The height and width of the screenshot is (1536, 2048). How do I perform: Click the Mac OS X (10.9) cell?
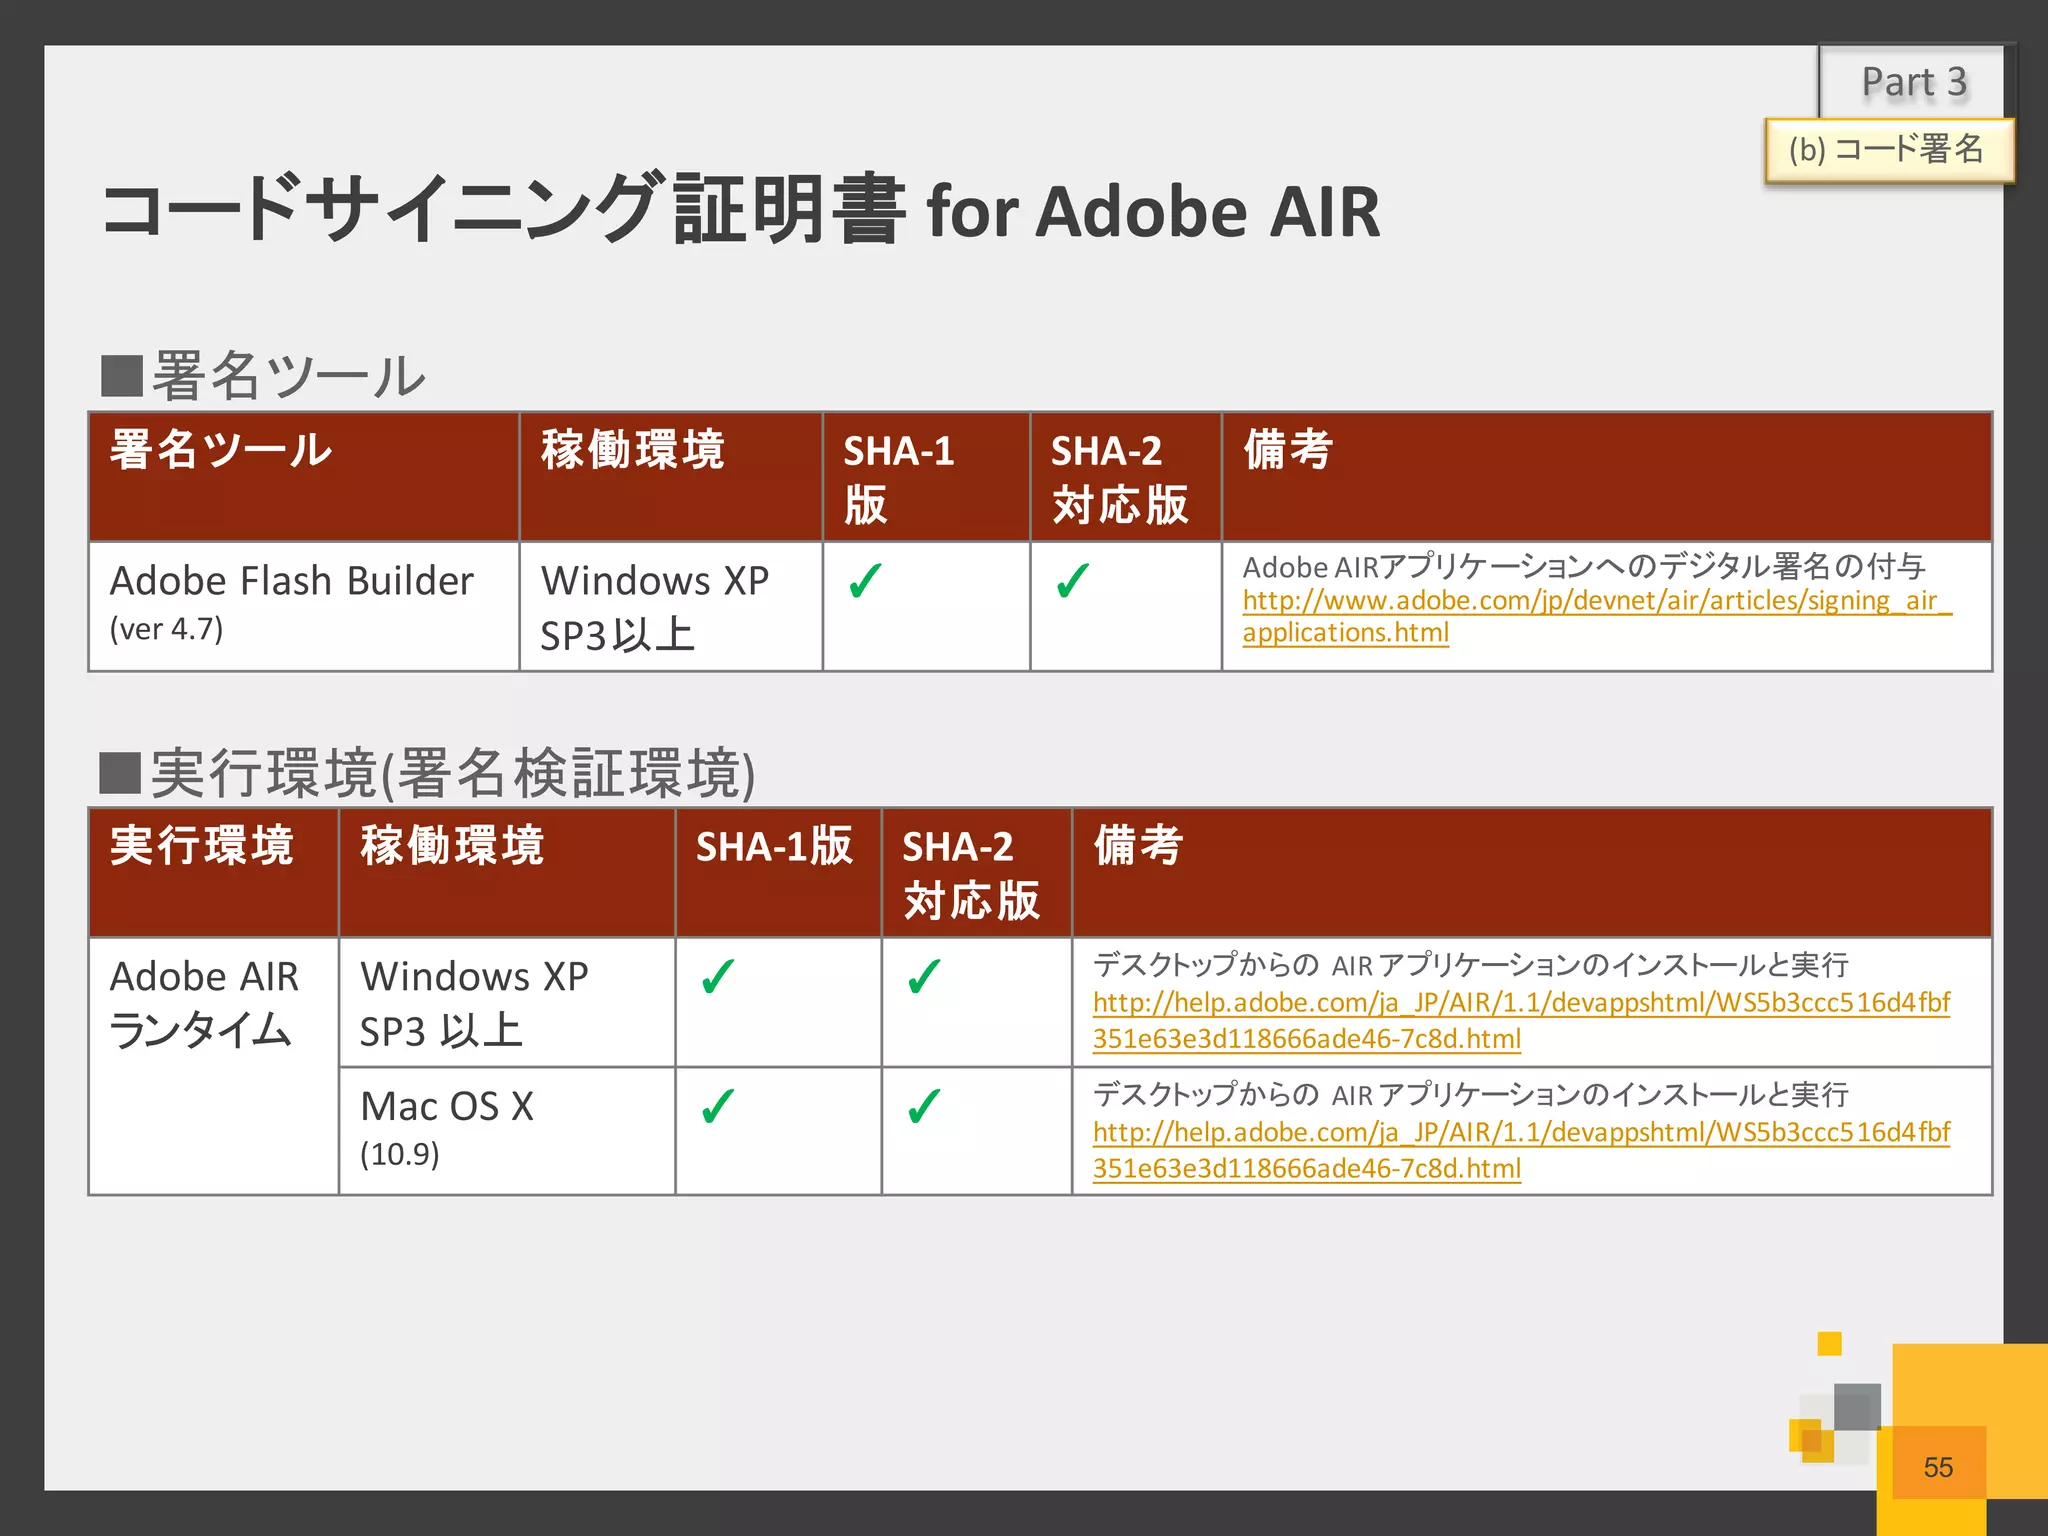point(507,1131)
